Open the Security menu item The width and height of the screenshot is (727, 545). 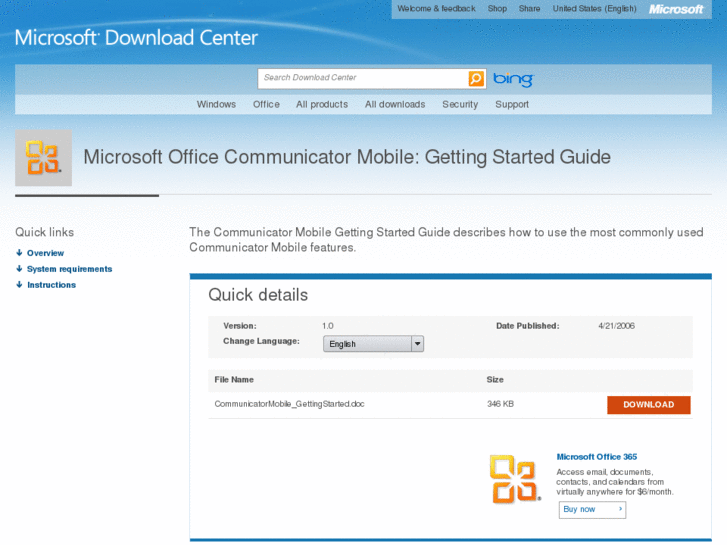coord(460,104)
